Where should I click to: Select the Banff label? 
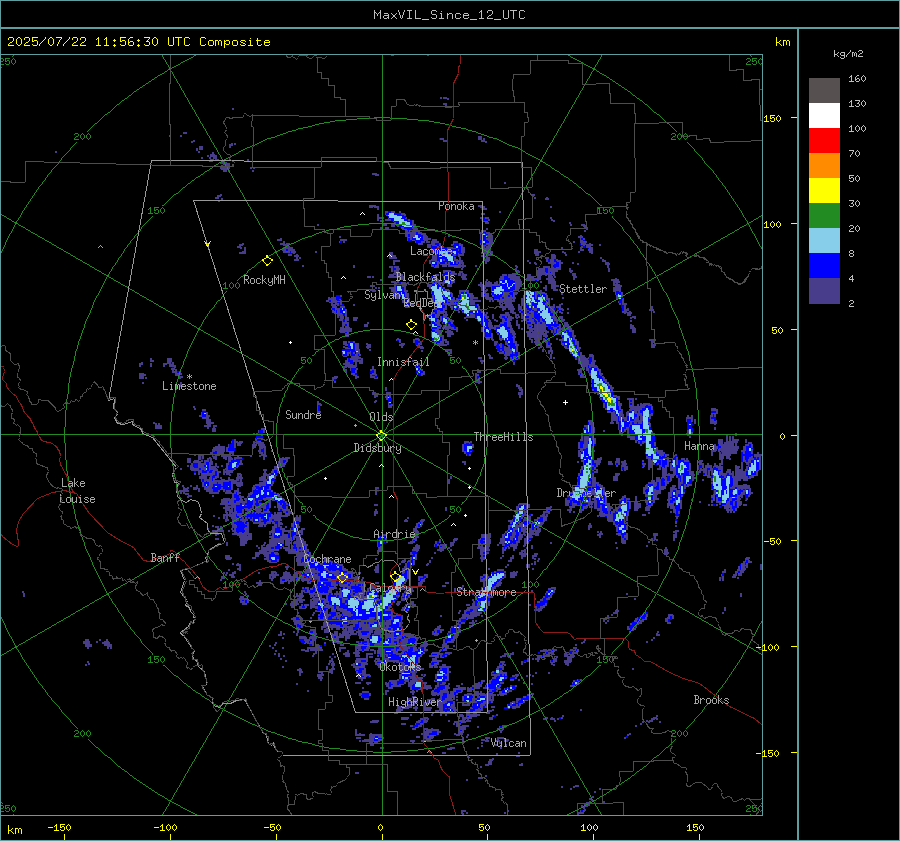pos(165,557)
